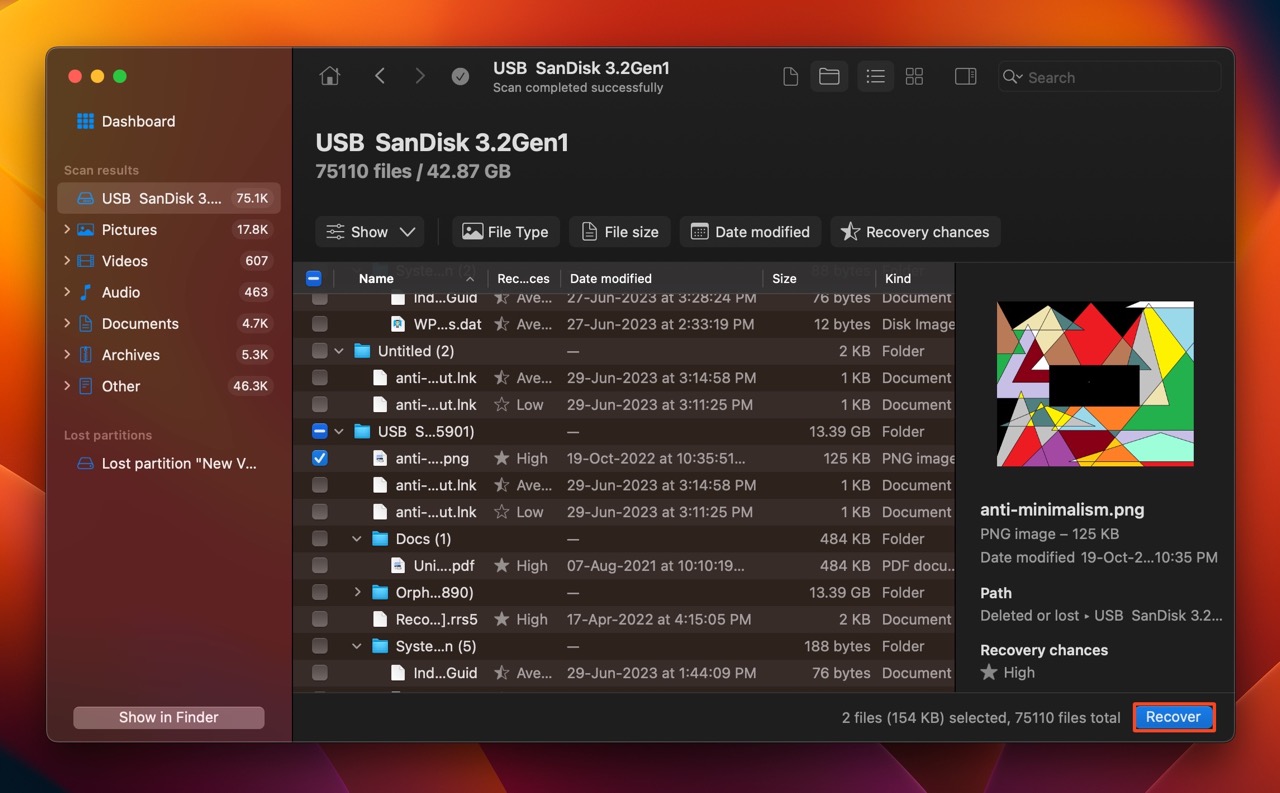Click the Home icon in toolbar

pyautogui.click(x=329, y=77)
